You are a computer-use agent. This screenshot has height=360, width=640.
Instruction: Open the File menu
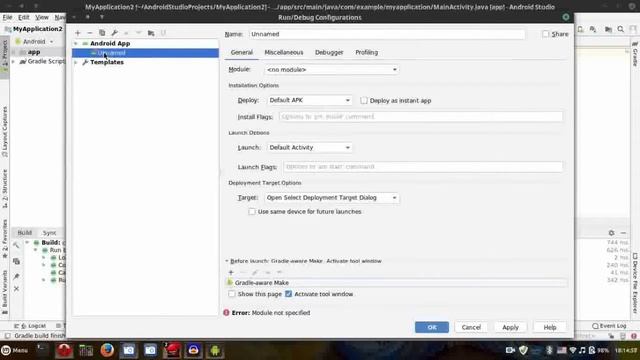(x=7, y=18)
